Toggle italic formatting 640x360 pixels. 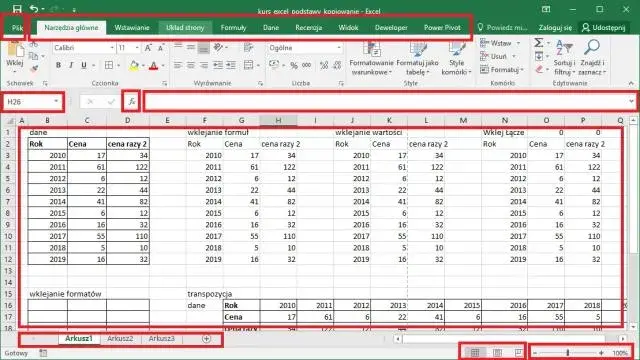71,65
